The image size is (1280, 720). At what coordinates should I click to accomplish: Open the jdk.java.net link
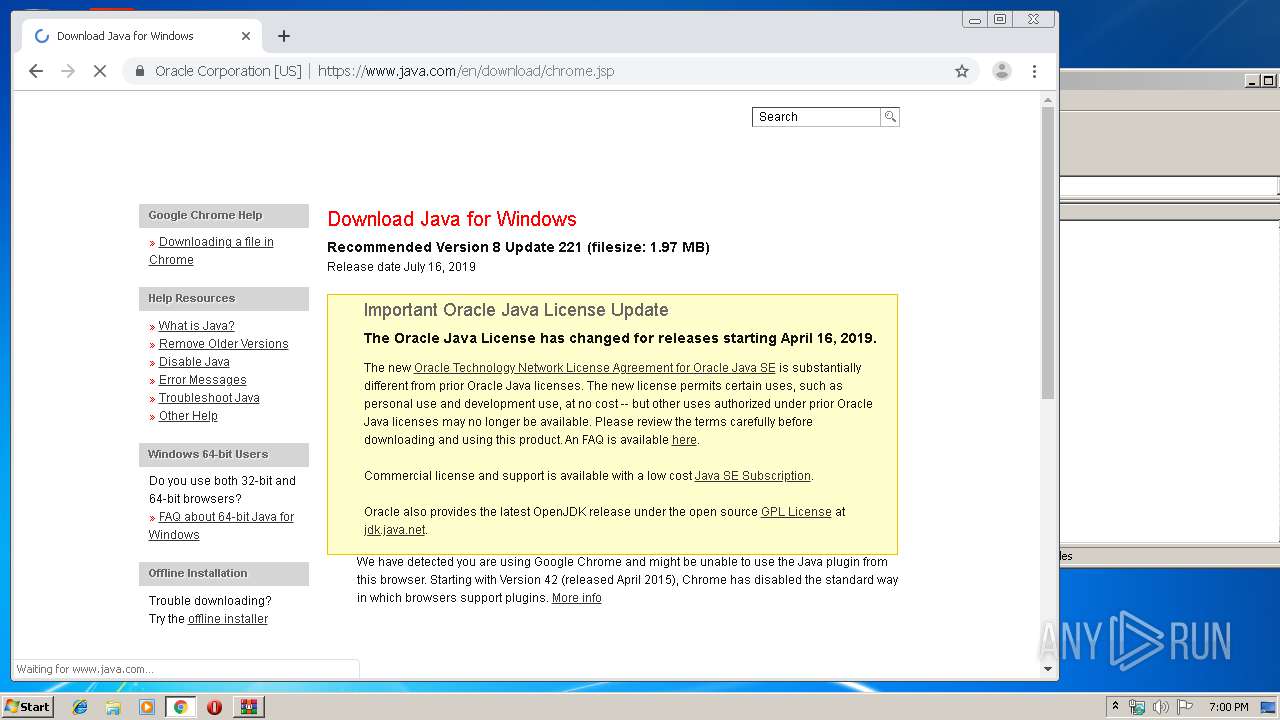coord(394,530)
